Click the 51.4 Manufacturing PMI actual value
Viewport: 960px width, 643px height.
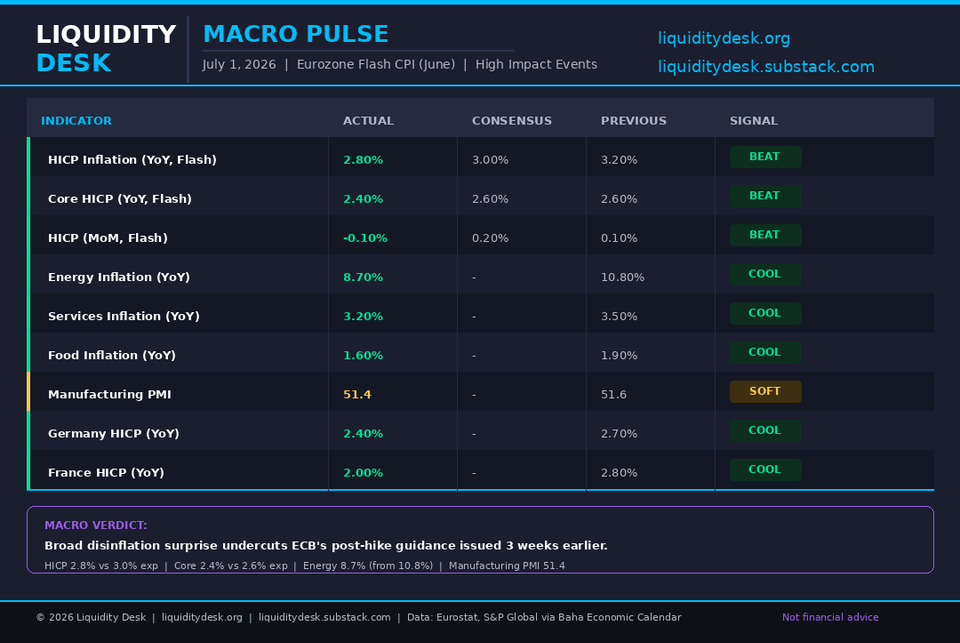tap(357, 394)
